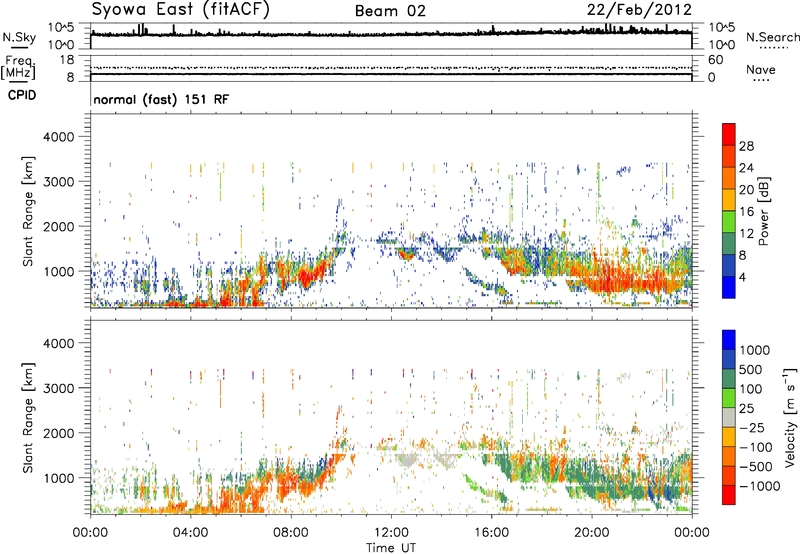Click the 'Beam 02' label
Screen dimensions: 800x554
click(390, 11)
